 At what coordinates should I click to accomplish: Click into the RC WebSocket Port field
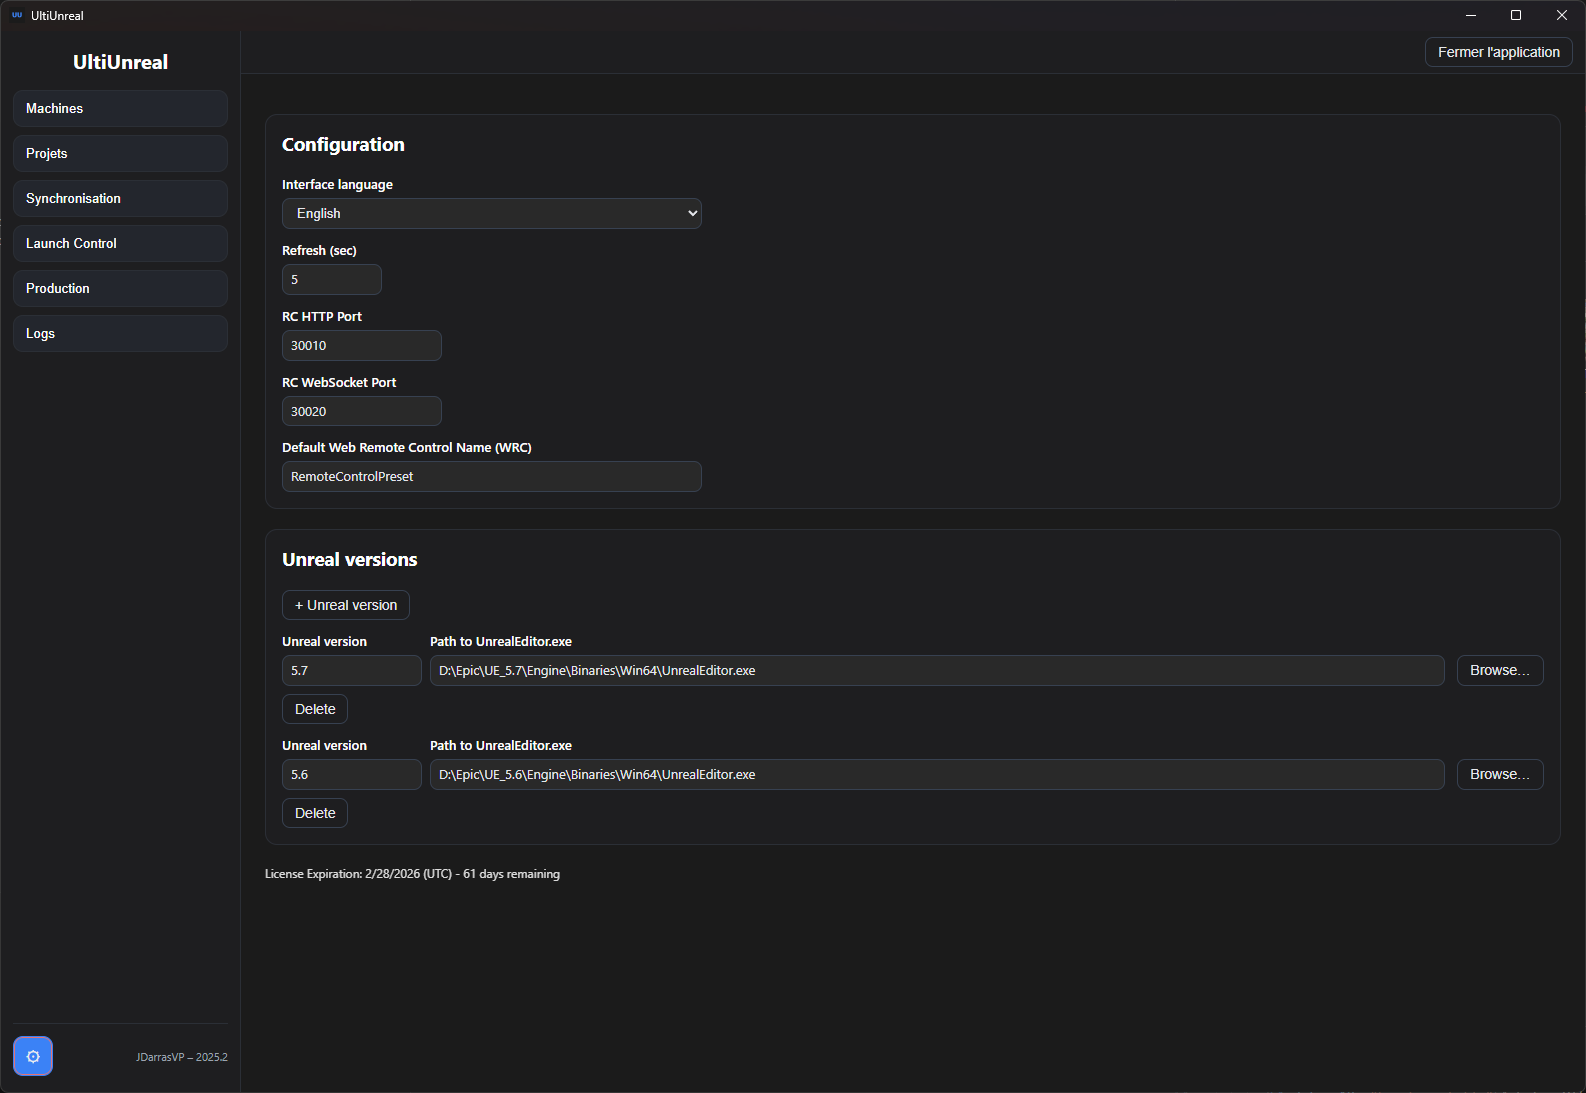pos(361,411)
